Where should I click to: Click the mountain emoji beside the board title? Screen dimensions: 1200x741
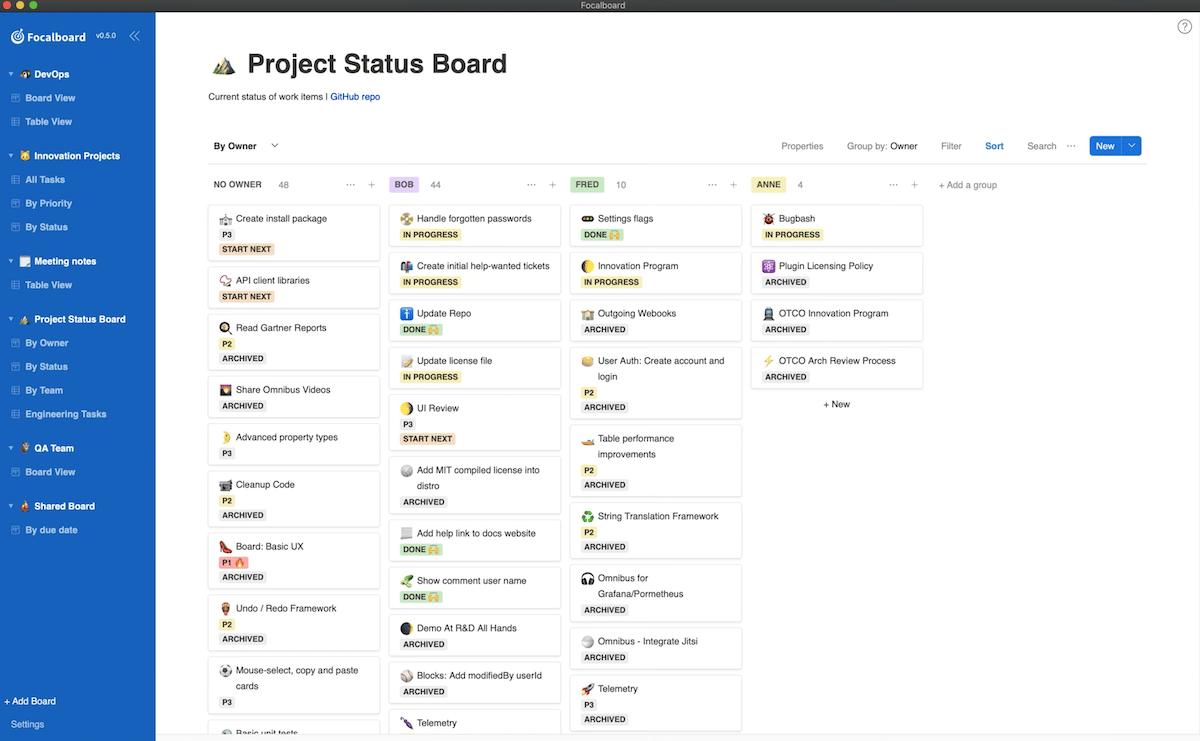pos(224,63)
